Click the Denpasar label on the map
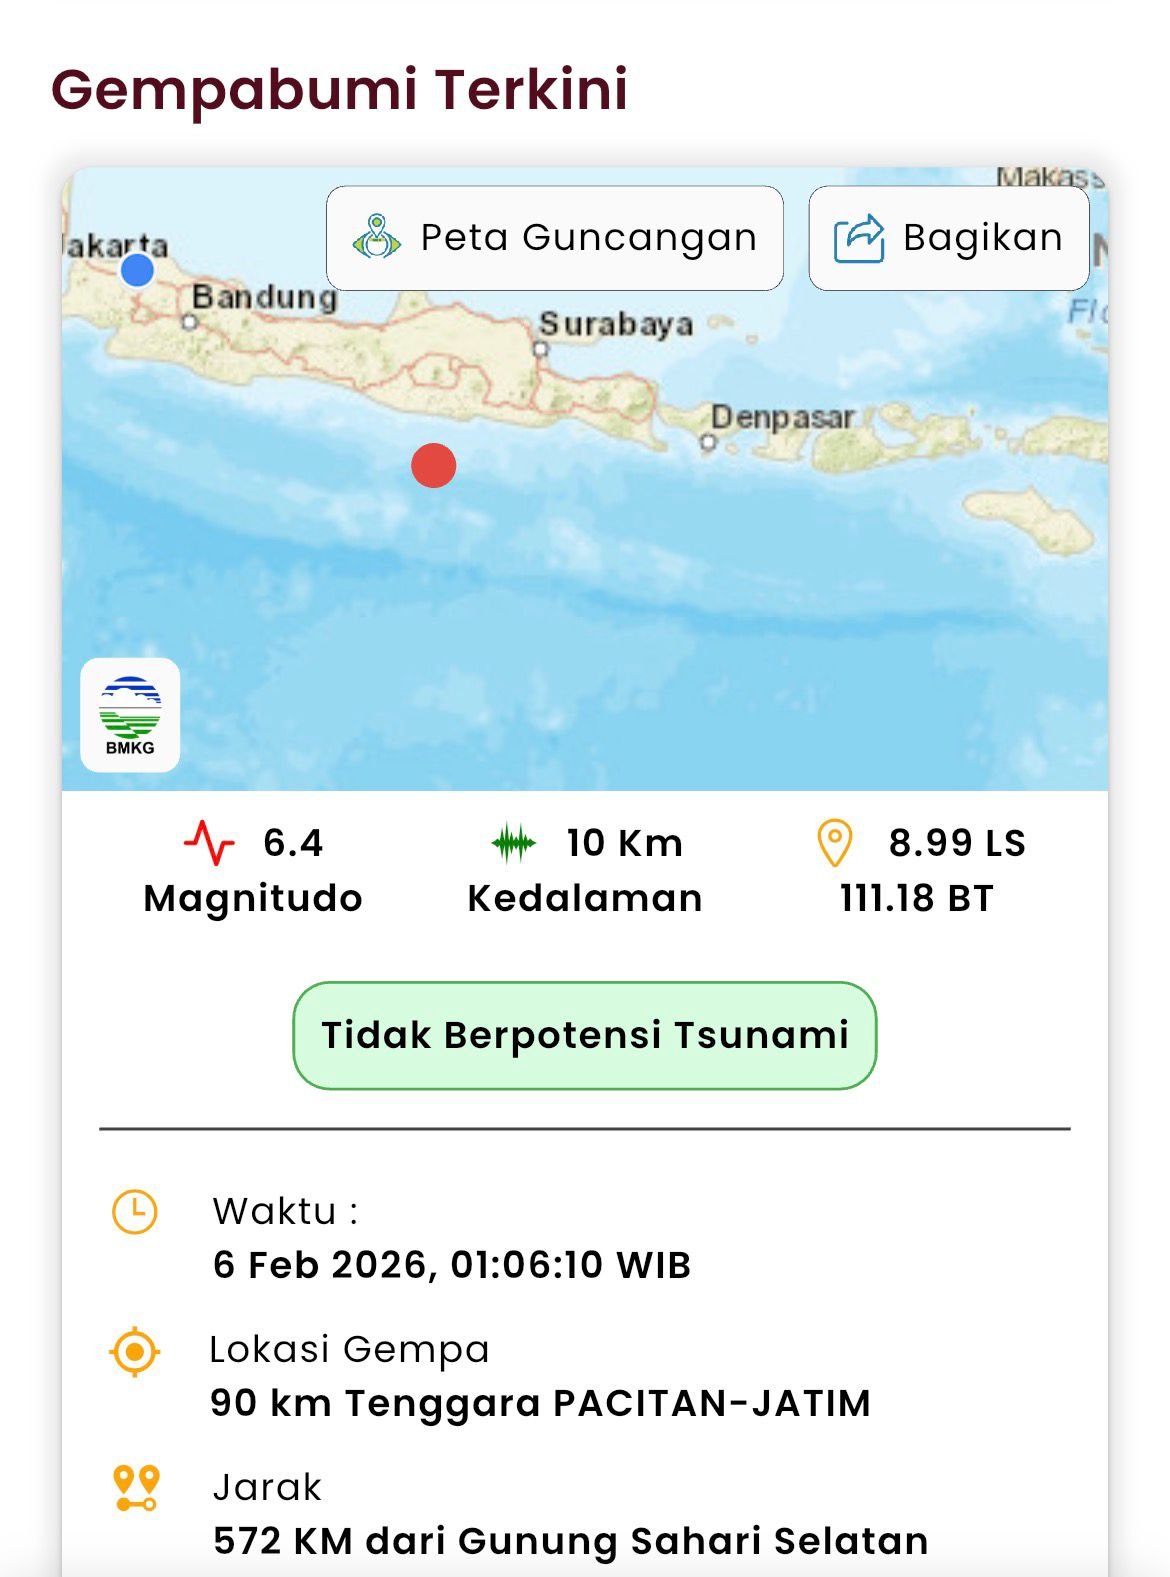 (x=782, y=417)
